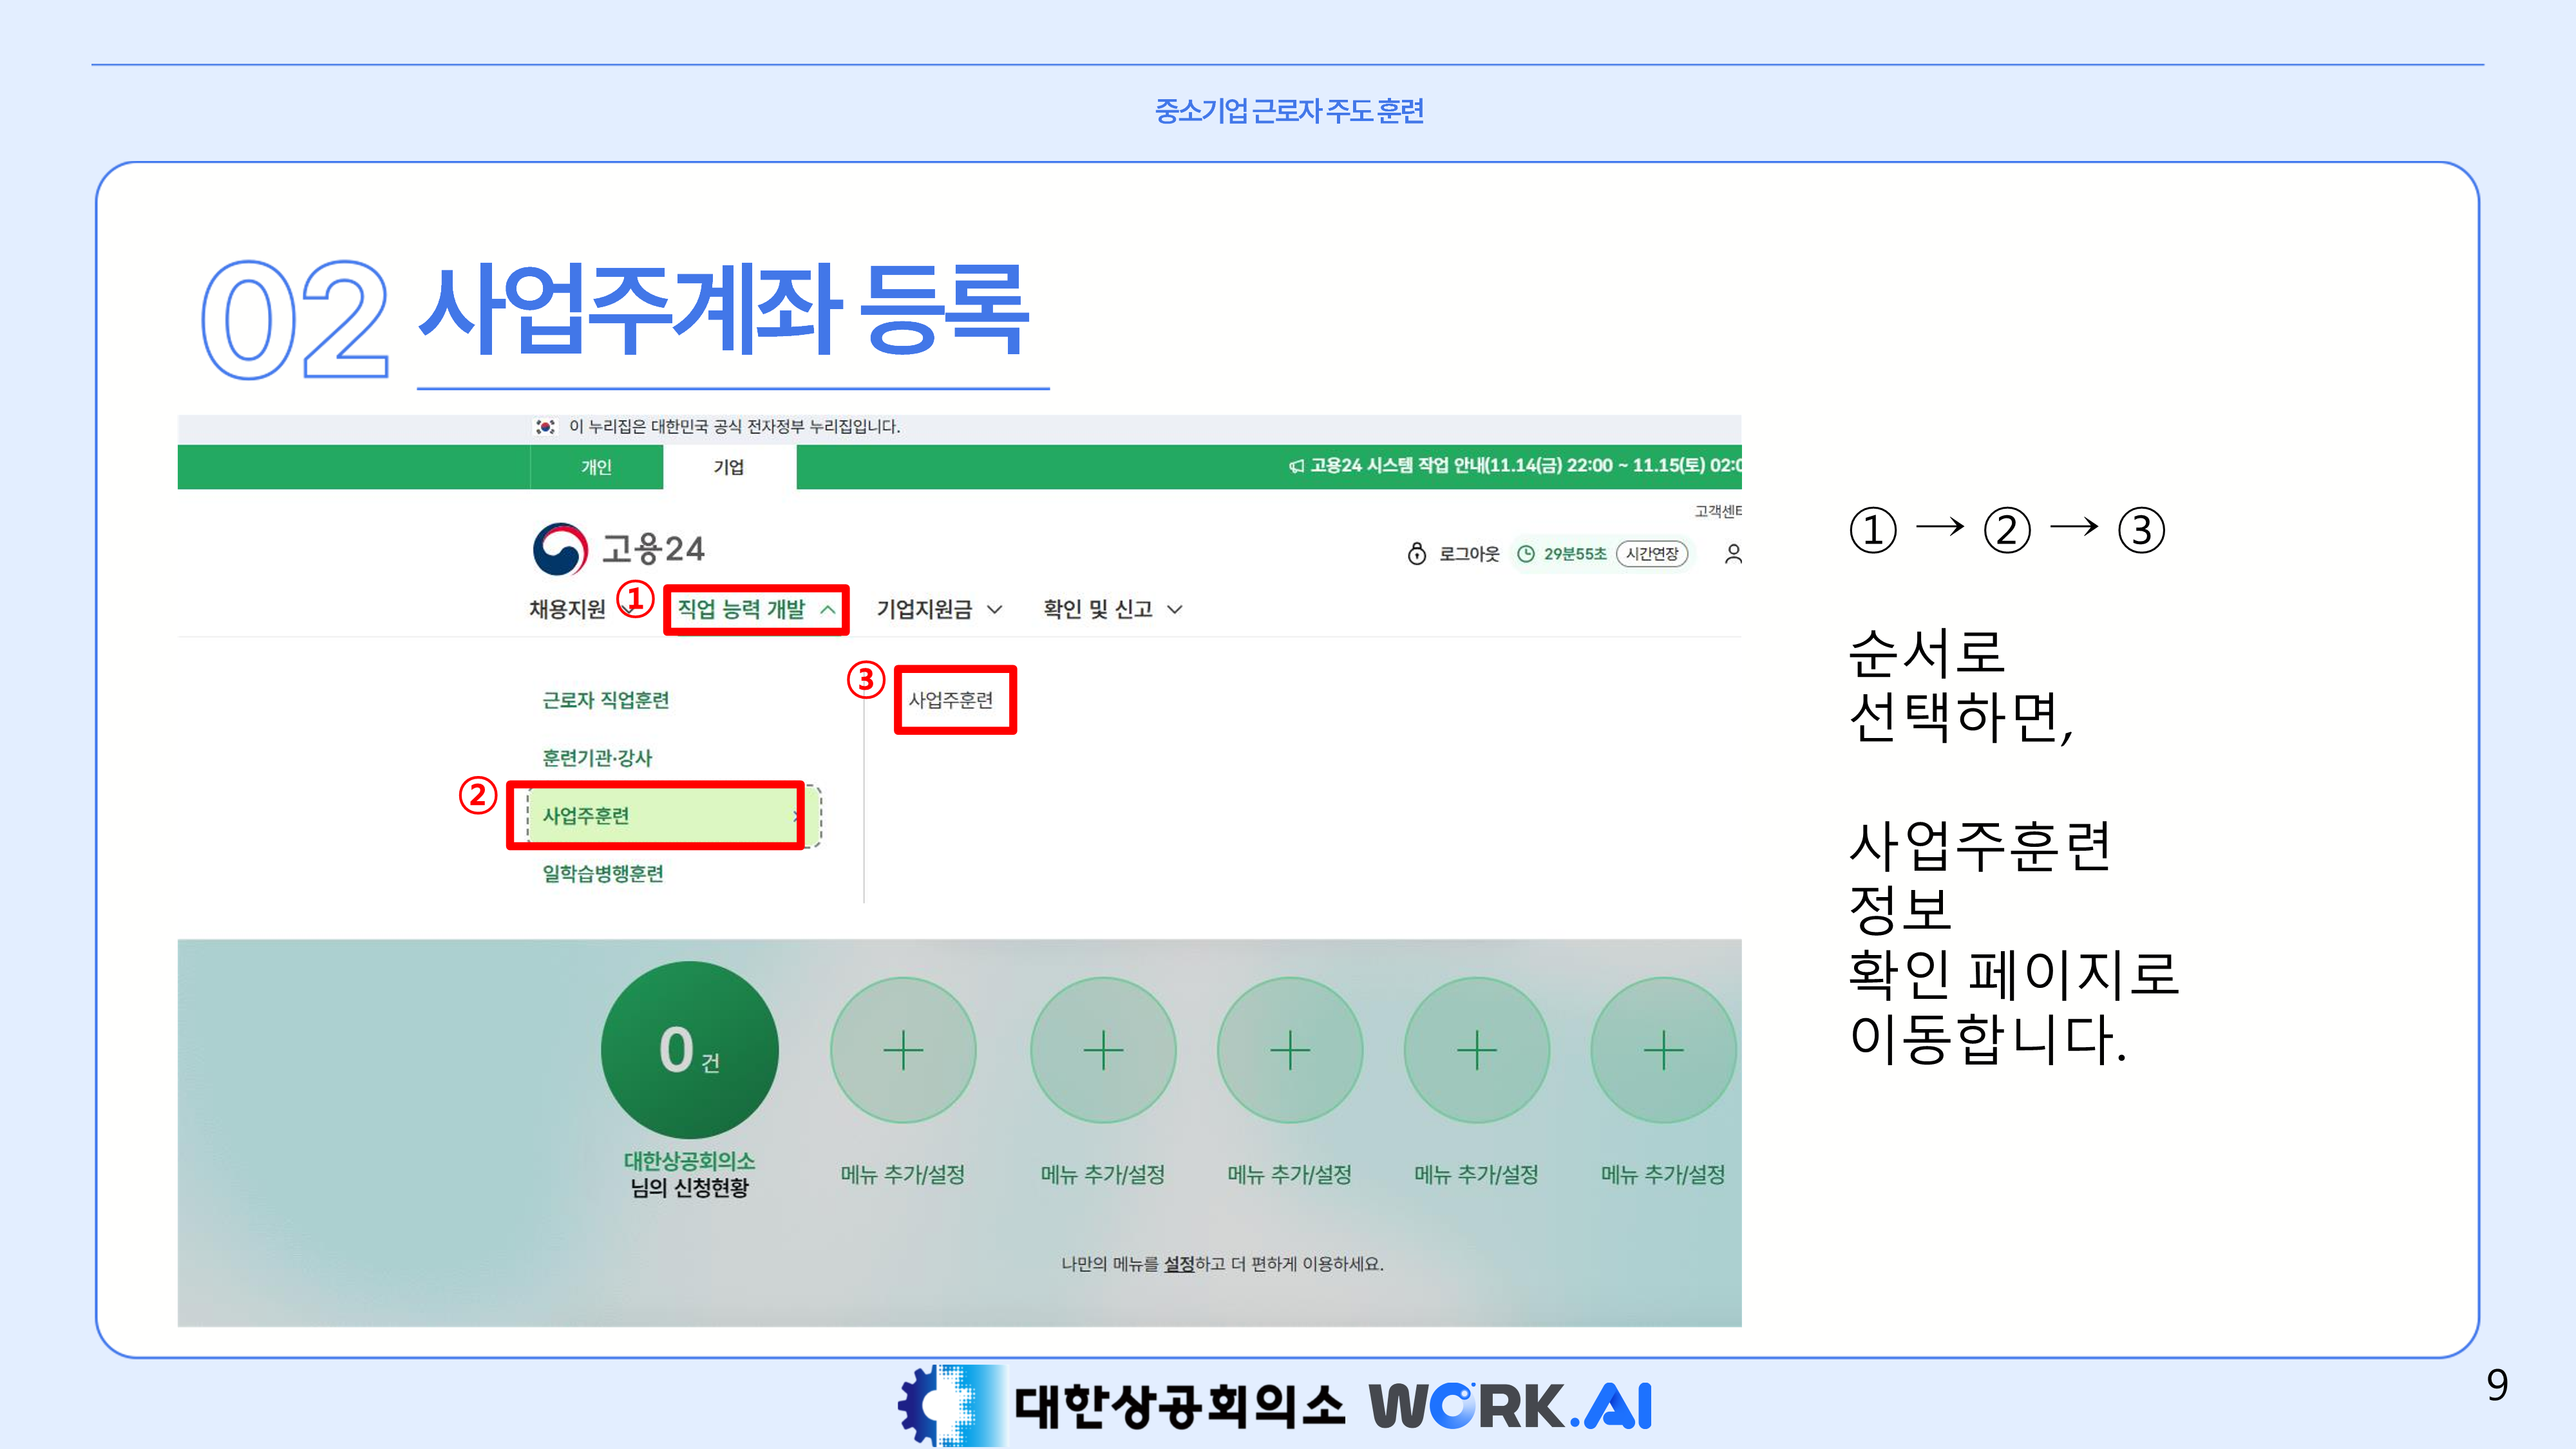Click the underlined 설정 link
Screen dimensions: 2576x1449
[1179, 1264]
